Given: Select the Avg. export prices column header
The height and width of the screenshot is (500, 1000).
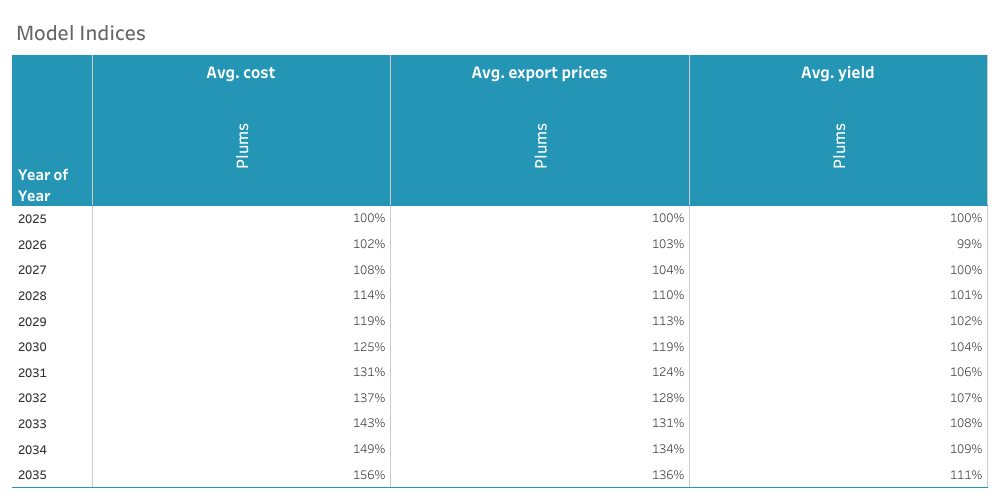Looking at the screenshot, I should (539, 73).
